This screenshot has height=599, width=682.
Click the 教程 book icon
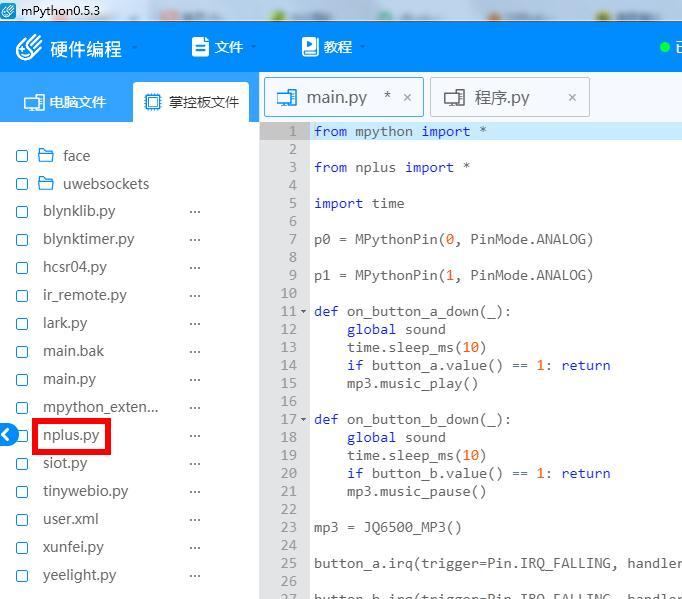[310, 47]
